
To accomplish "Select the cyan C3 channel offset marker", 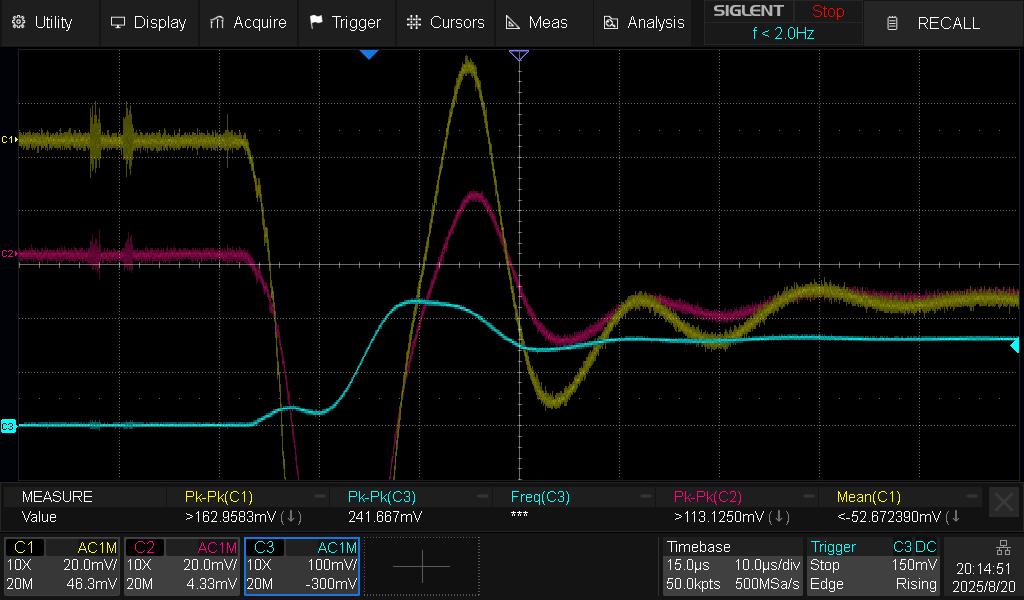I will (x=9, y=426).
